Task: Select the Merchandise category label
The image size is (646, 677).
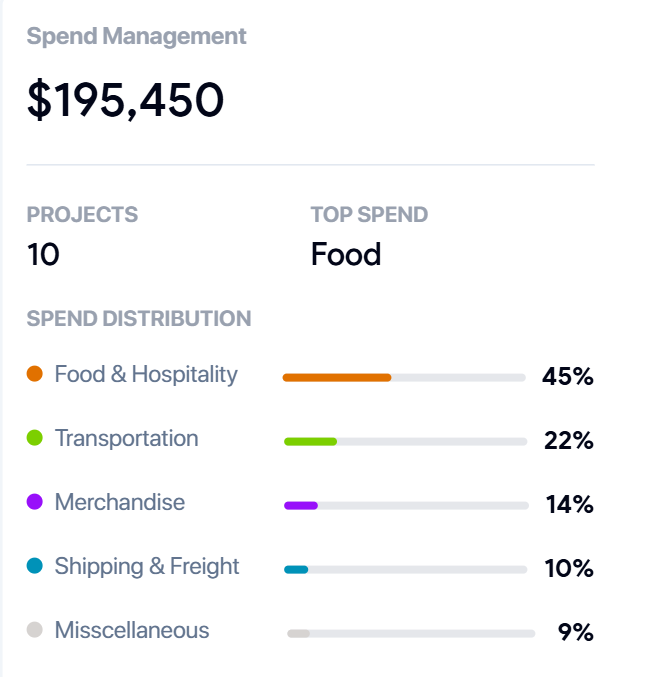Action: pos(120,502)
